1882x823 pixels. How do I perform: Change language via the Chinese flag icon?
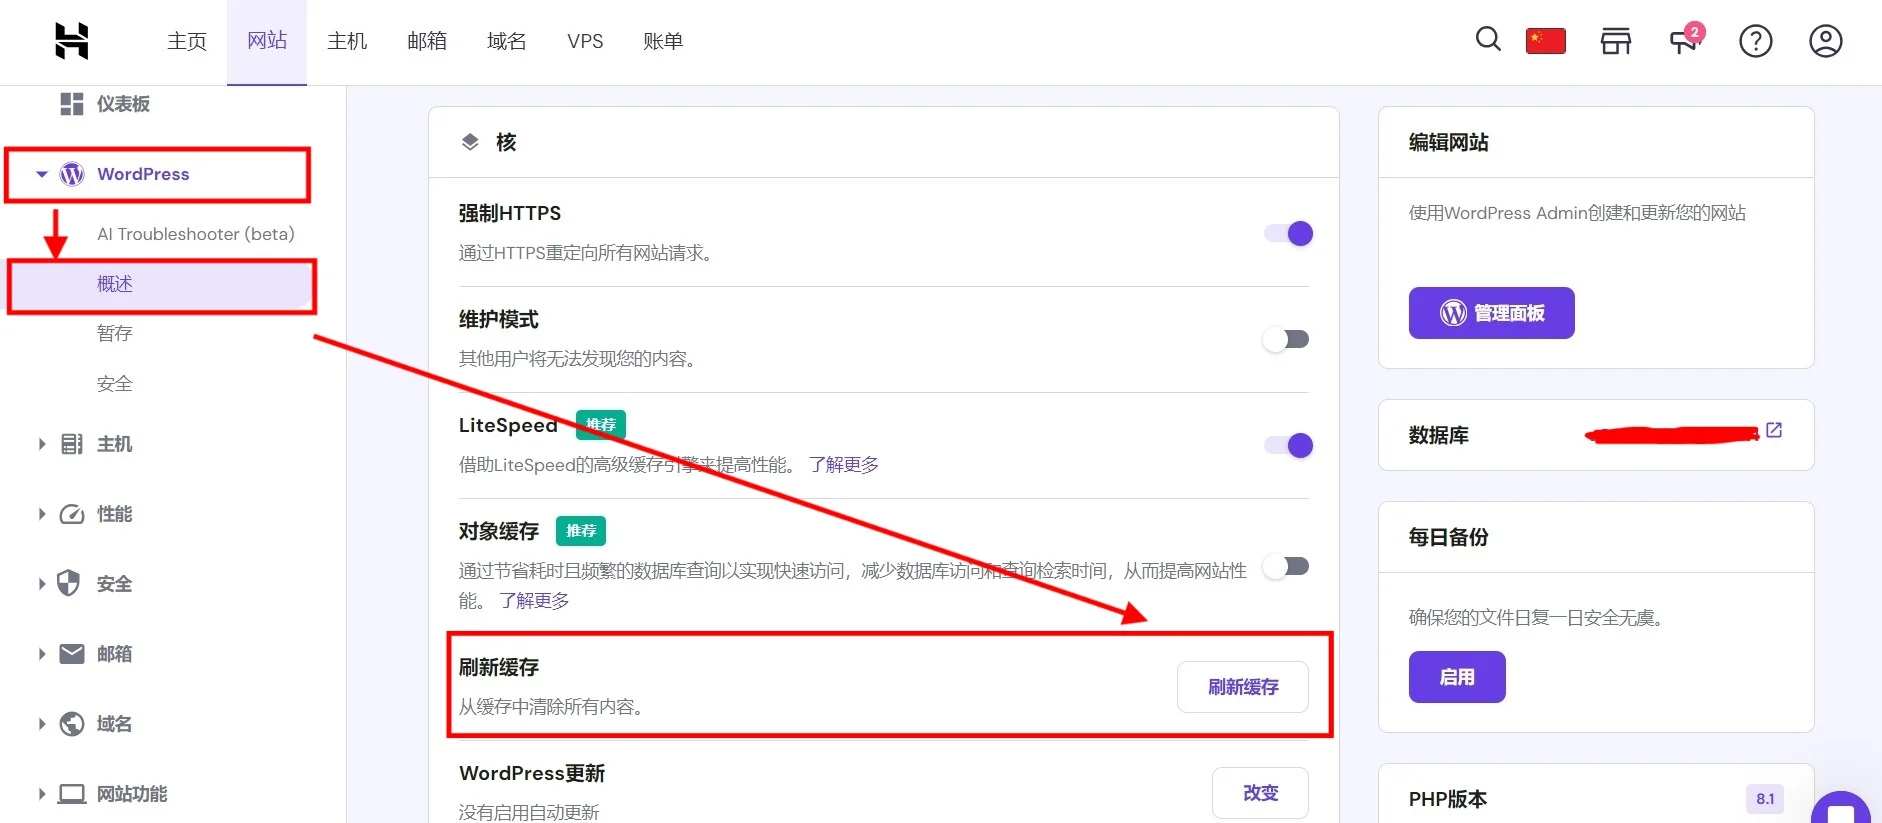pos(1545,41)
